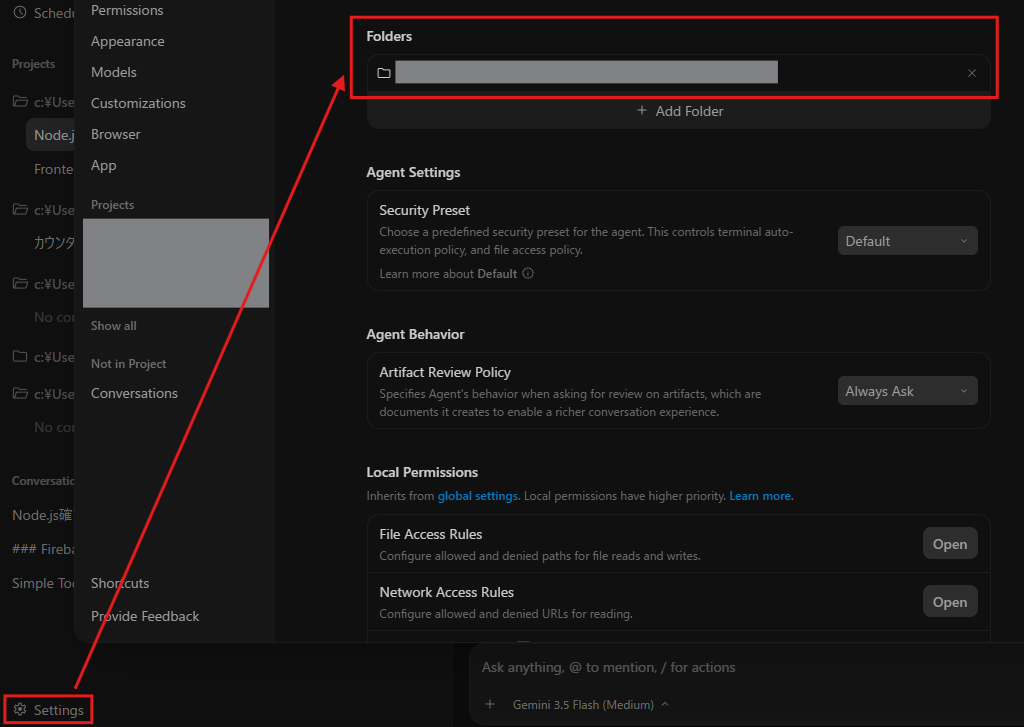1024x727 pixels.
Task: Open the Node.js確 conversation entry
Action: [x=42, y=515]
